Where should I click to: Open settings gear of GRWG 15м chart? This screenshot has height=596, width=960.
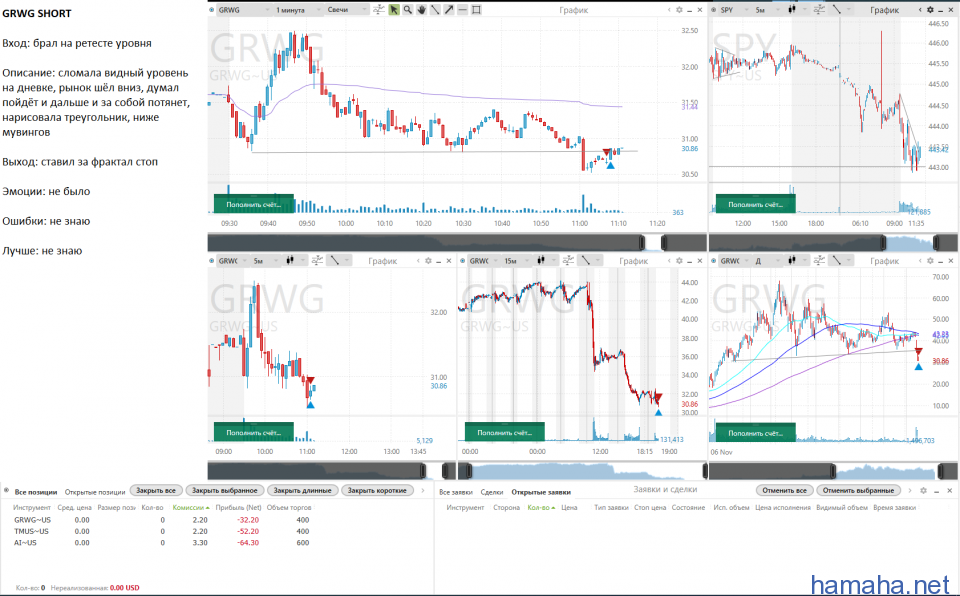click(x=679, y=261)
